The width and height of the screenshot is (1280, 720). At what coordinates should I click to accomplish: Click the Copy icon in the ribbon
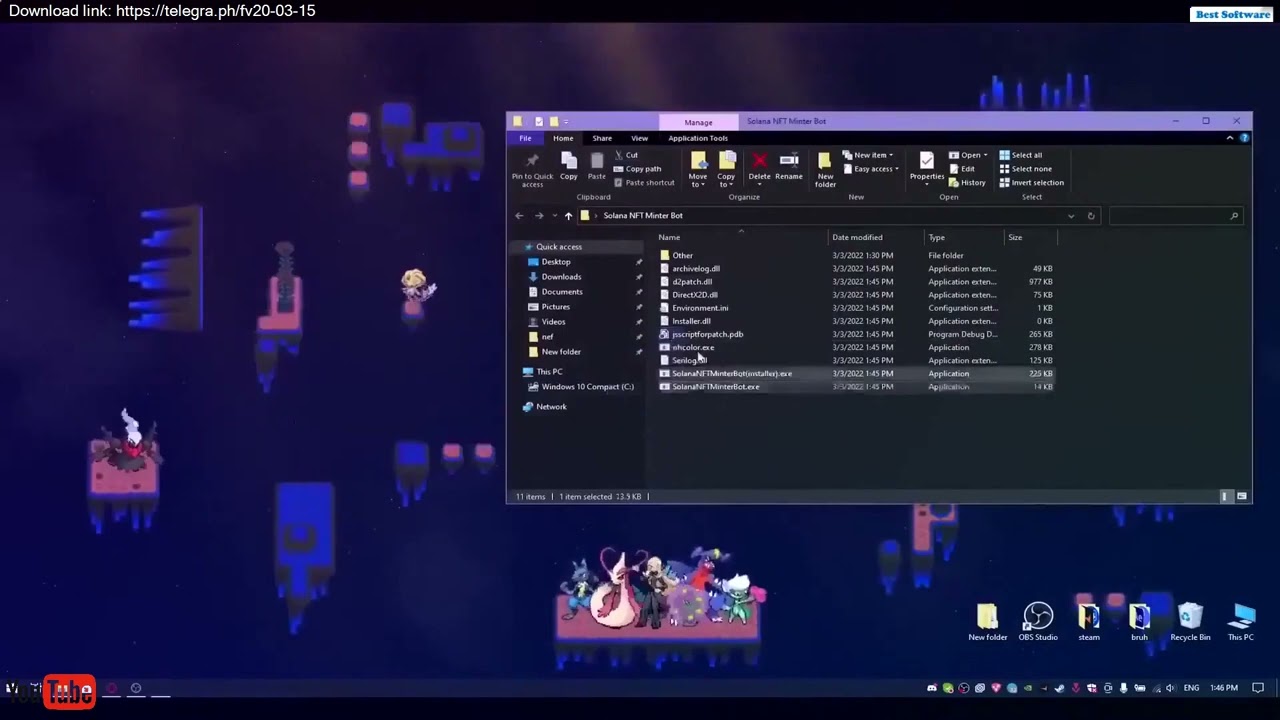(568, 166)
